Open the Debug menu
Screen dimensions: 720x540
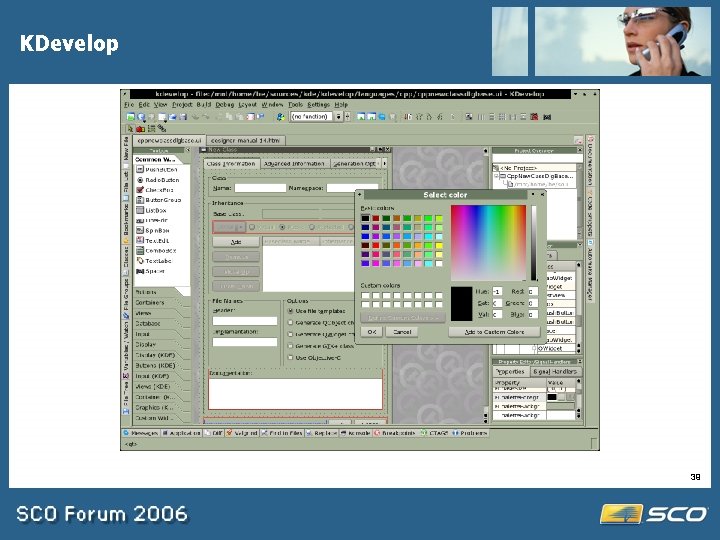point(225,105)
